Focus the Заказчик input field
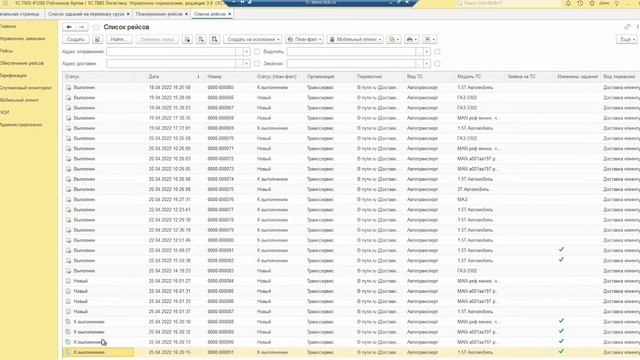This screenshot has height=360, width=640. click(x=351, y=64)
